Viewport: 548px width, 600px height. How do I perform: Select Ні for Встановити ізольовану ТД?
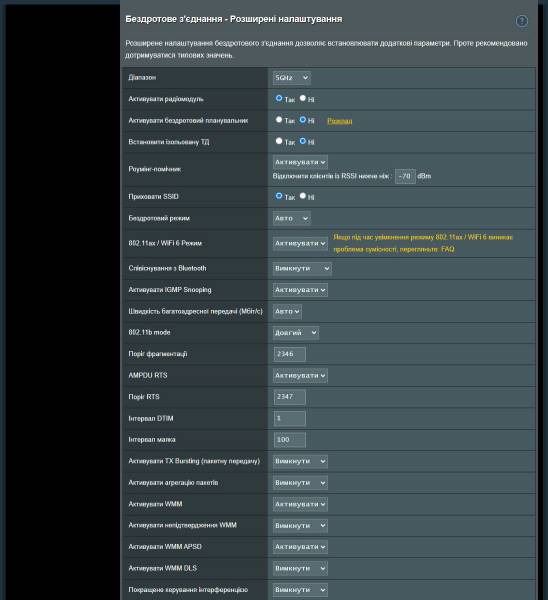pos(302,141)
